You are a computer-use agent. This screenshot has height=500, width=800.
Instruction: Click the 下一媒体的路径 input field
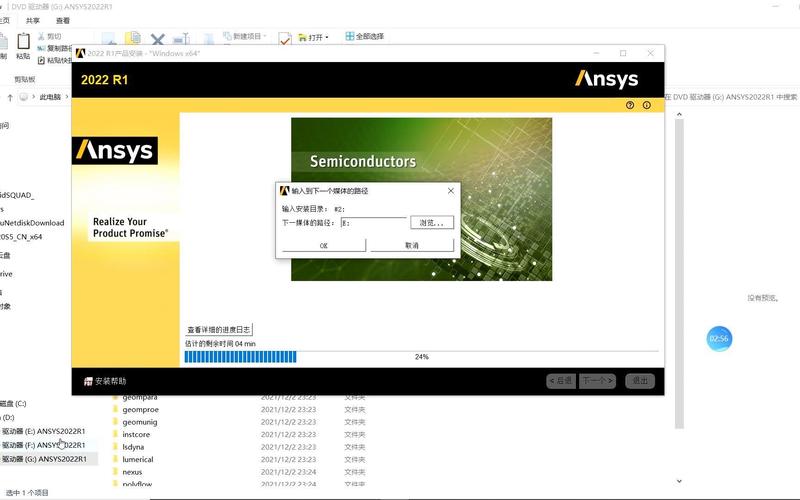tap(373, 223)
